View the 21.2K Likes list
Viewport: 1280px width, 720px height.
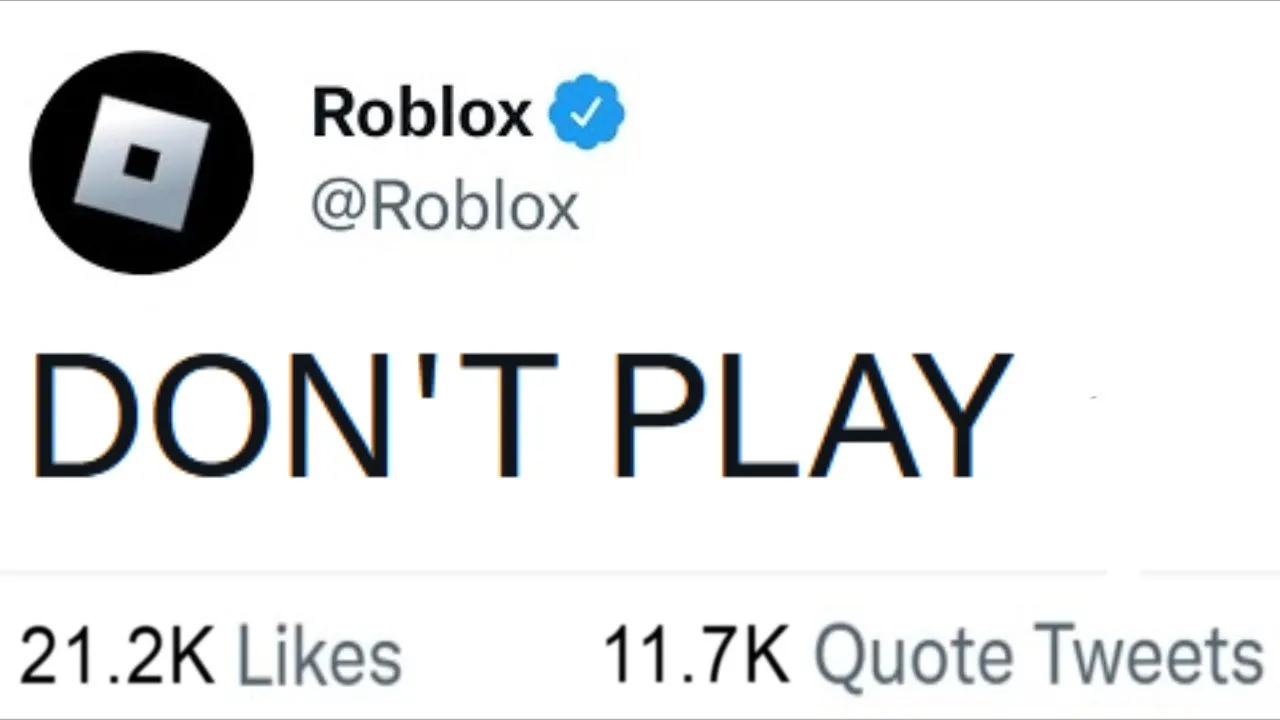pos(210,657)
